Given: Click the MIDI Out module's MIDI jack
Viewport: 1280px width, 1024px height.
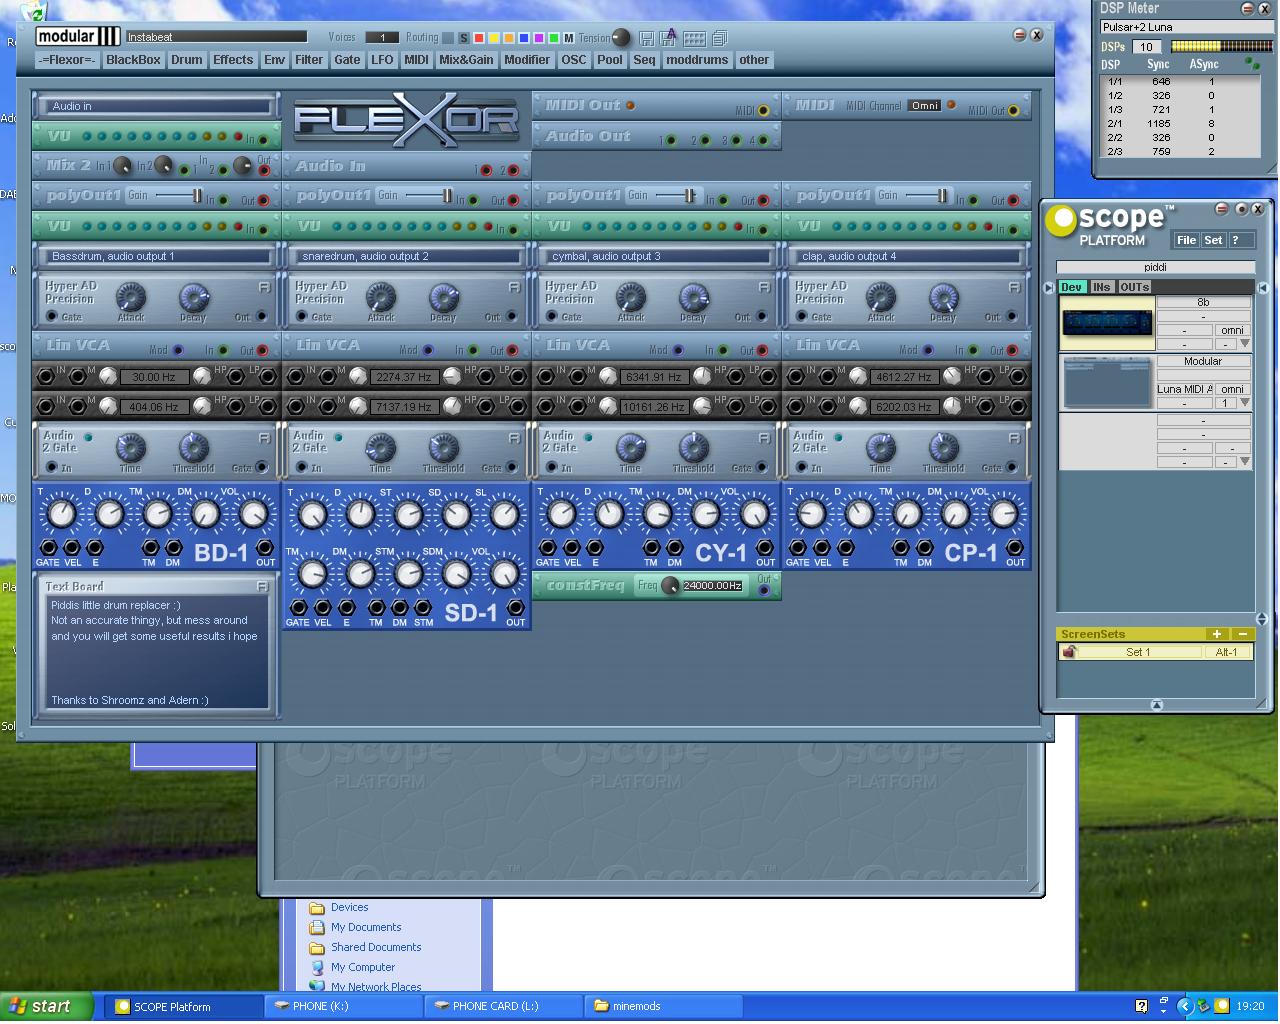Looking at the screenshot, I should 763,111.
